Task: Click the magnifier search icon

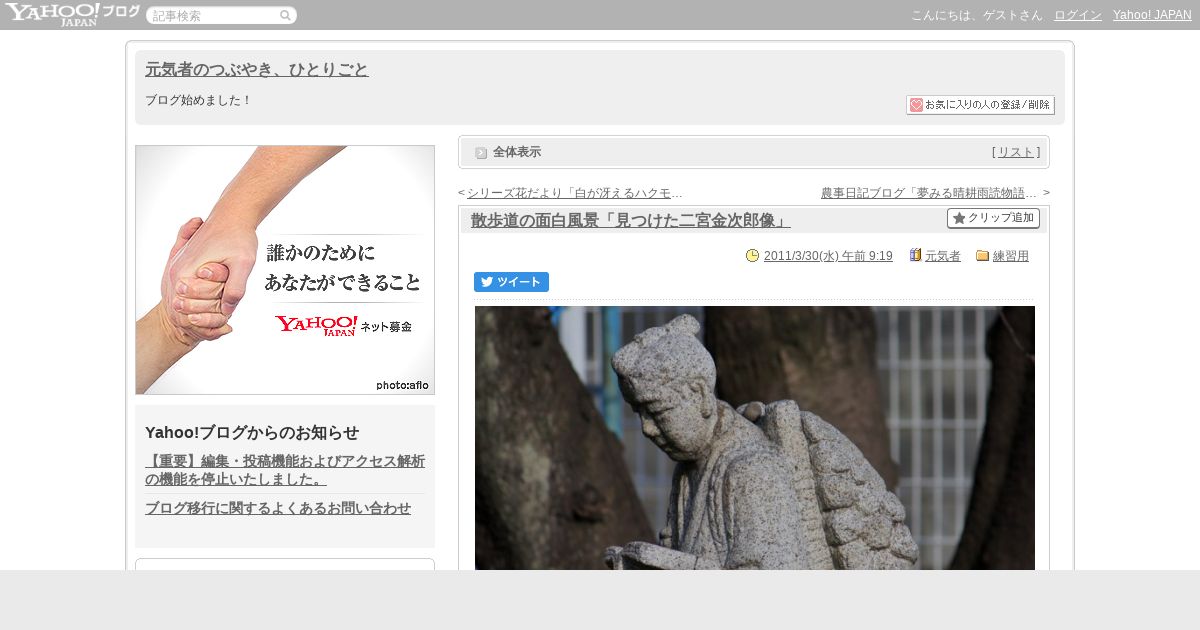Action: [285, 15]
